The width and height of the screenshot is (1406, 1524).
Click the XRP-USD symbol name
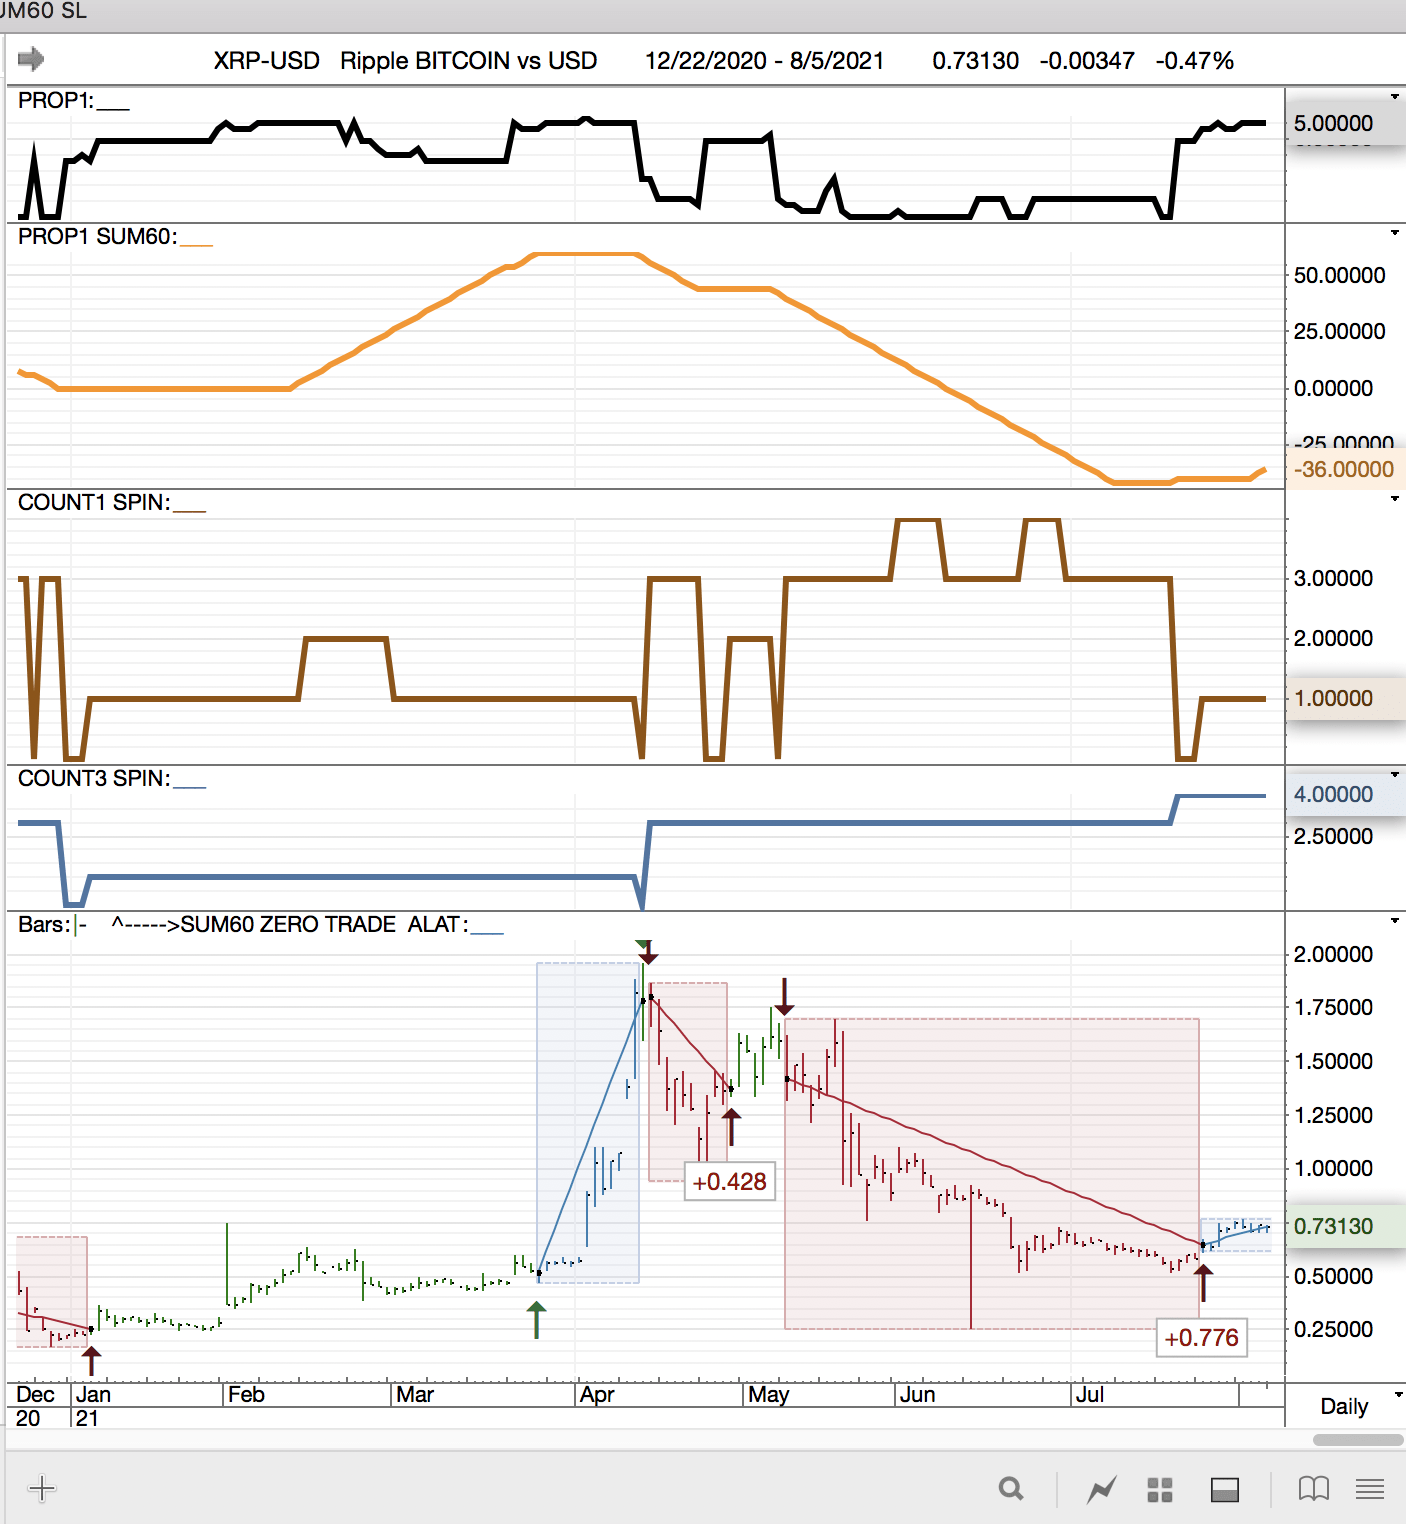tap(267, 61)
